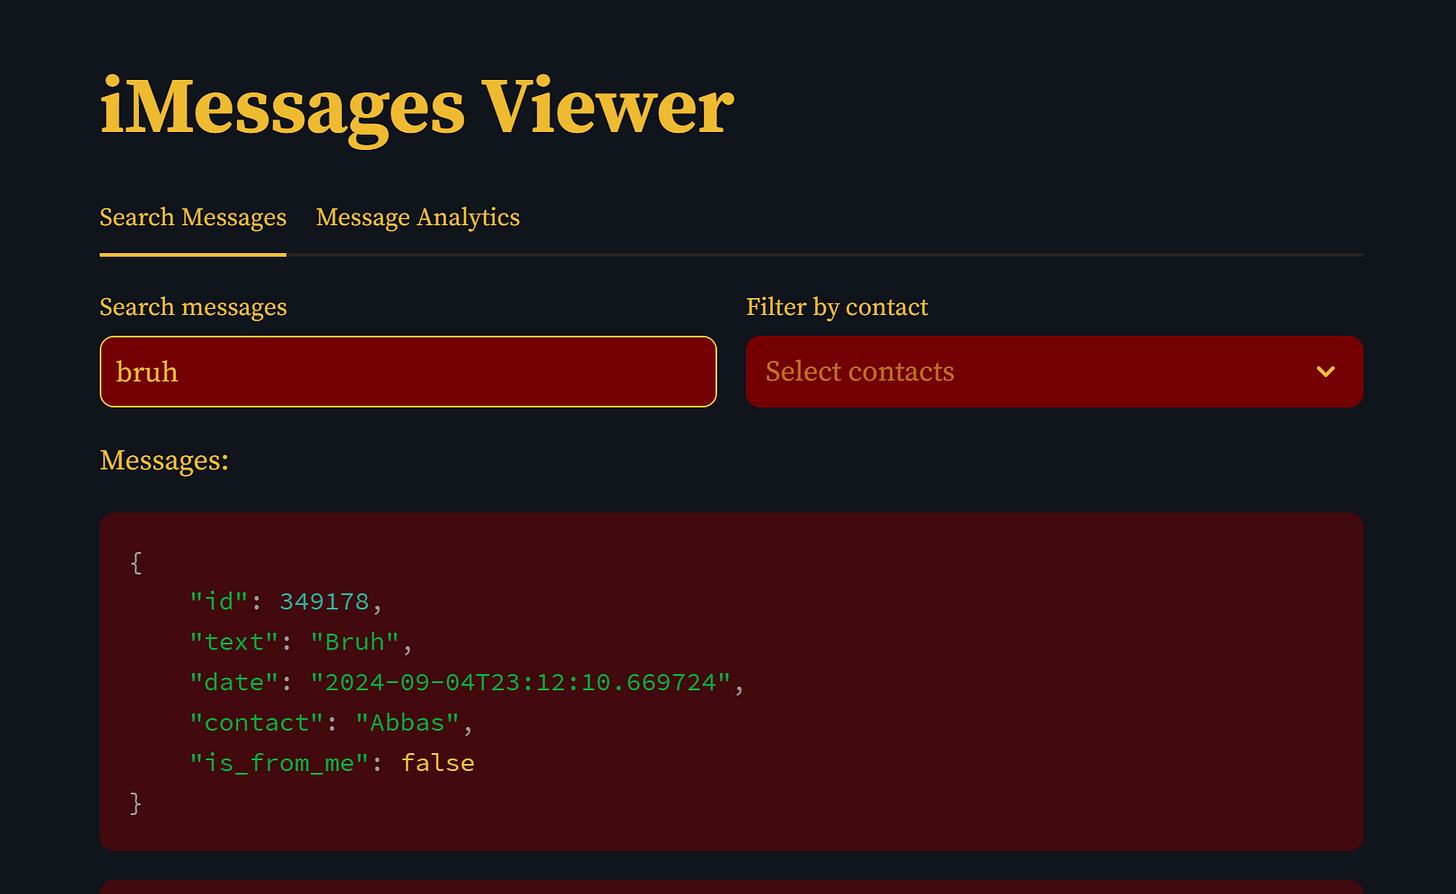Open the Message Analytics tab
1456x894 pixels.
(418, 218)
